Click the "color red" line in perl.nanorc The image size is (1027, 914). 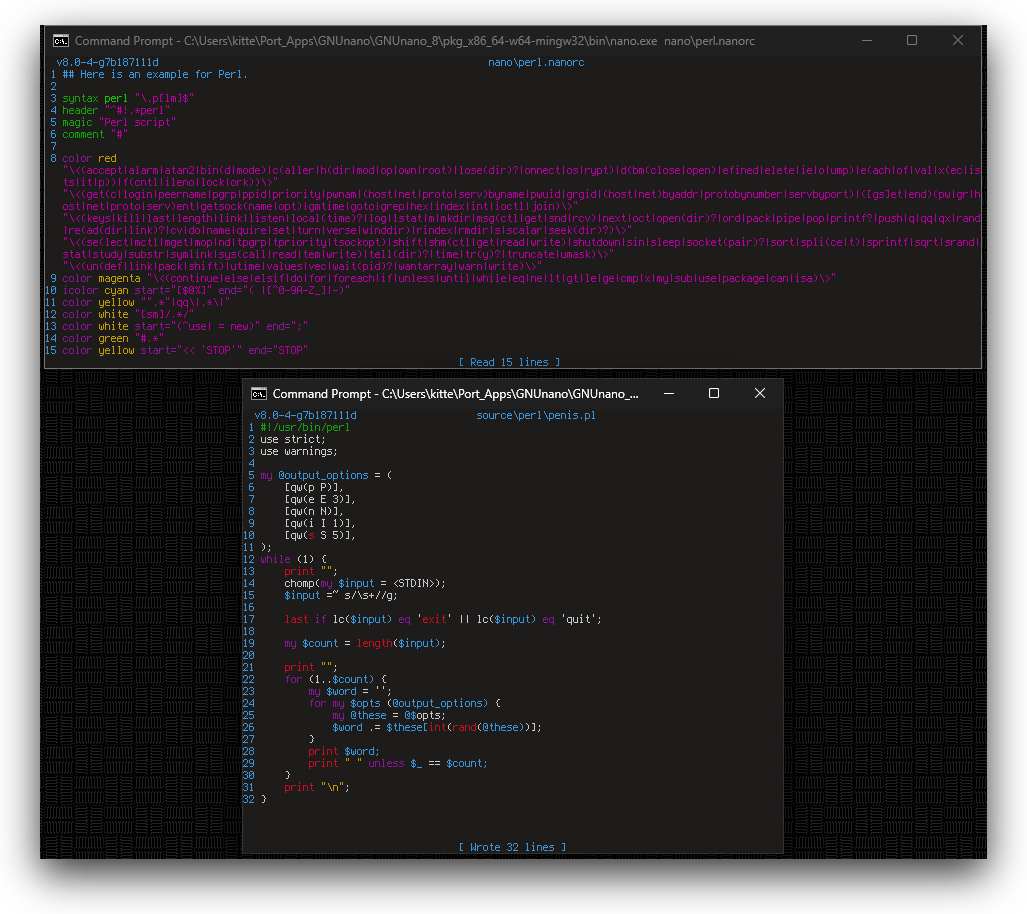(89, 159)
